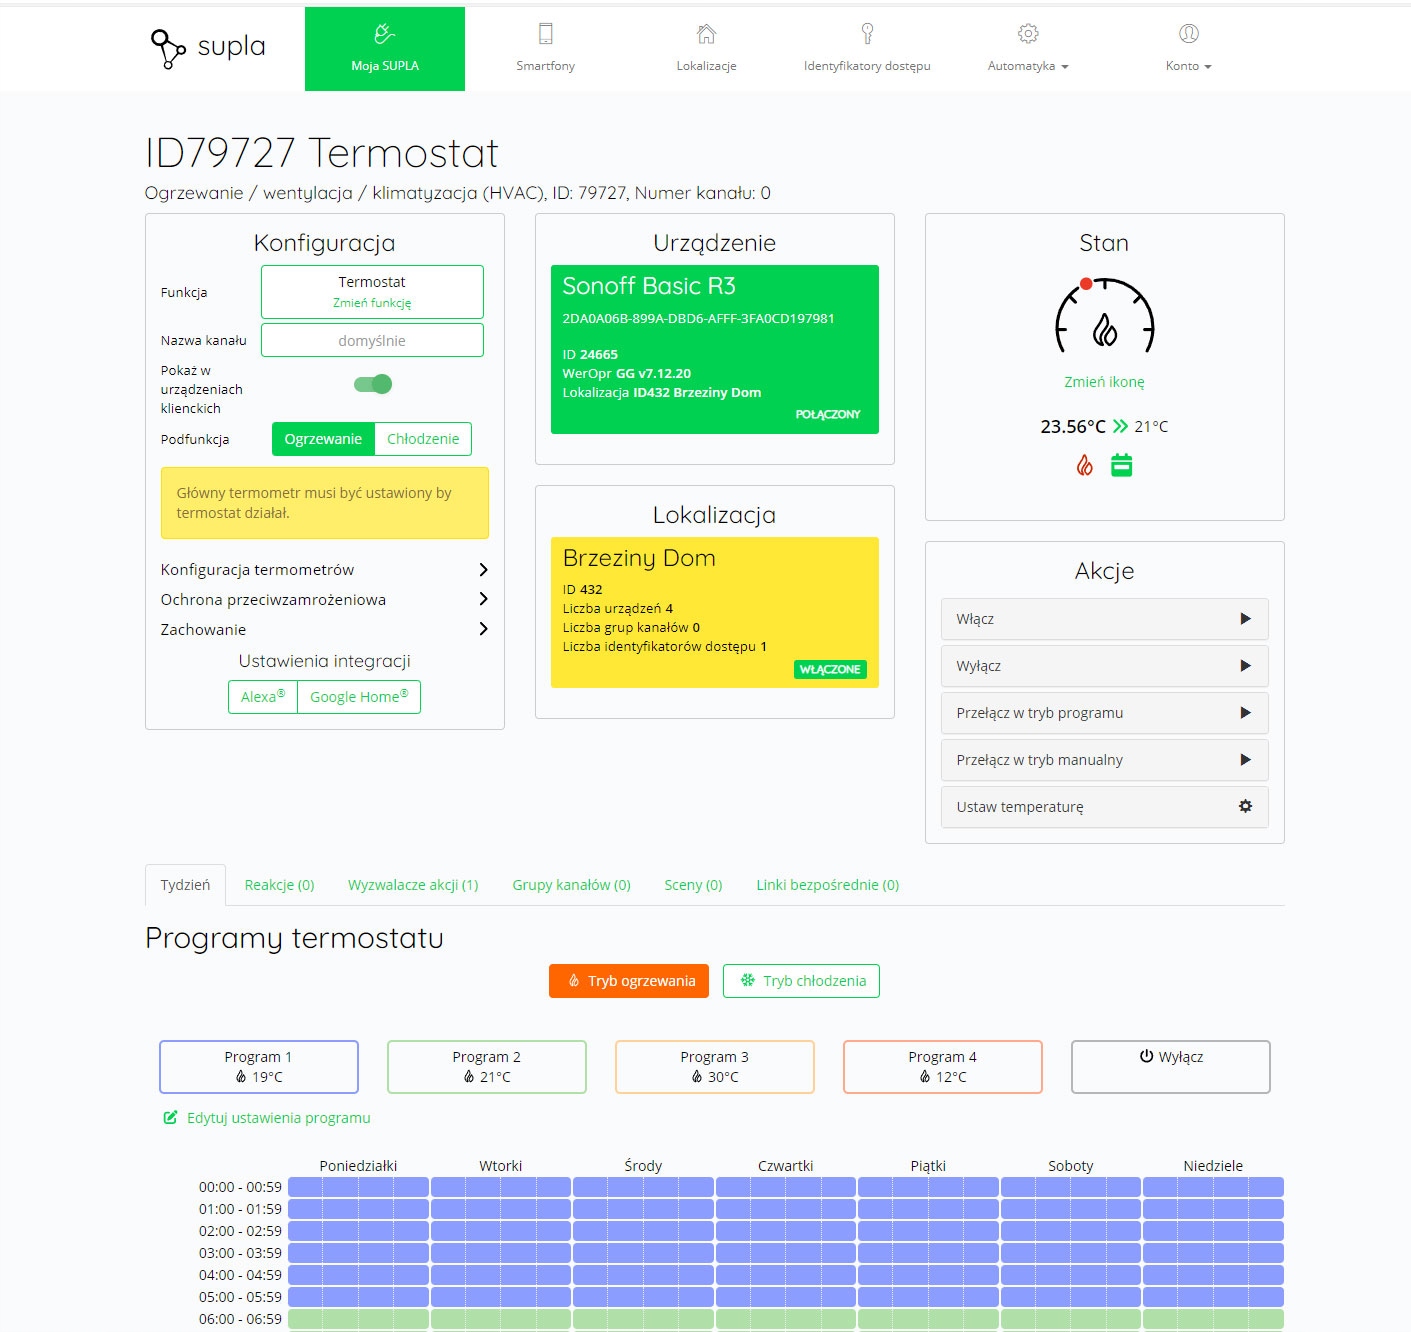The height and width of the screenshot is (1332, 1411).
Task: Expand Ochrona przeciwzamrożeniowa section
Action: [x=324, y=599]
